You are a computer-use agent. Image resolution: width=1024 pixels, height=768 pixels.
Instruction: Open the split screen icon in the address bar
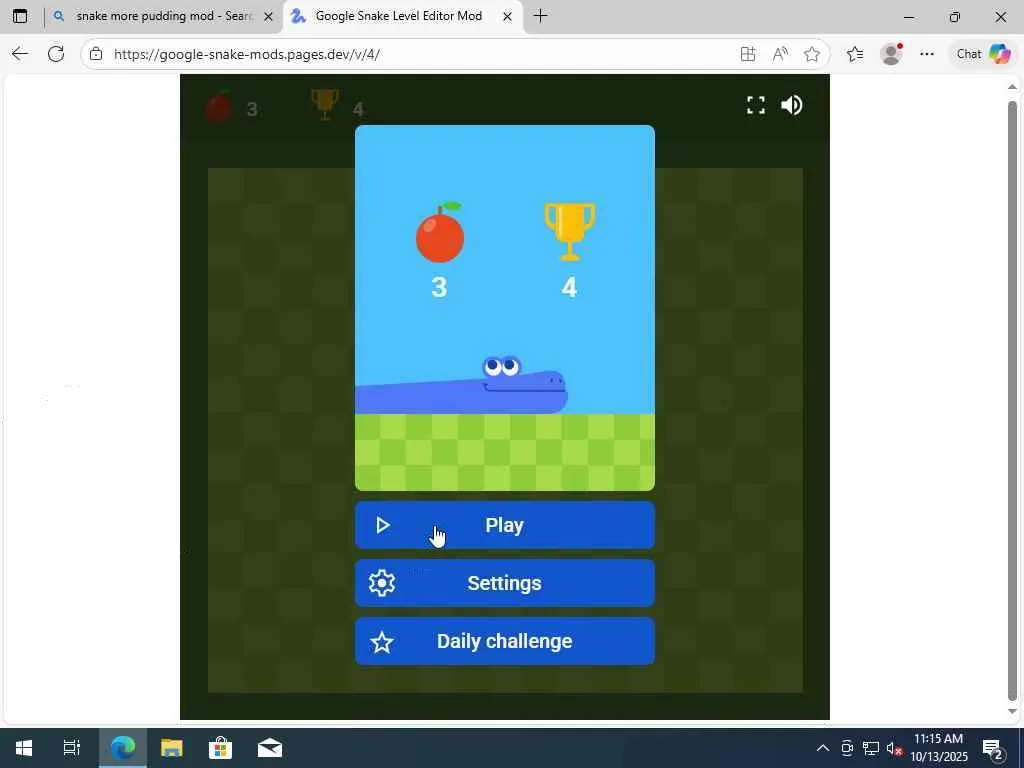coord(748,54)
